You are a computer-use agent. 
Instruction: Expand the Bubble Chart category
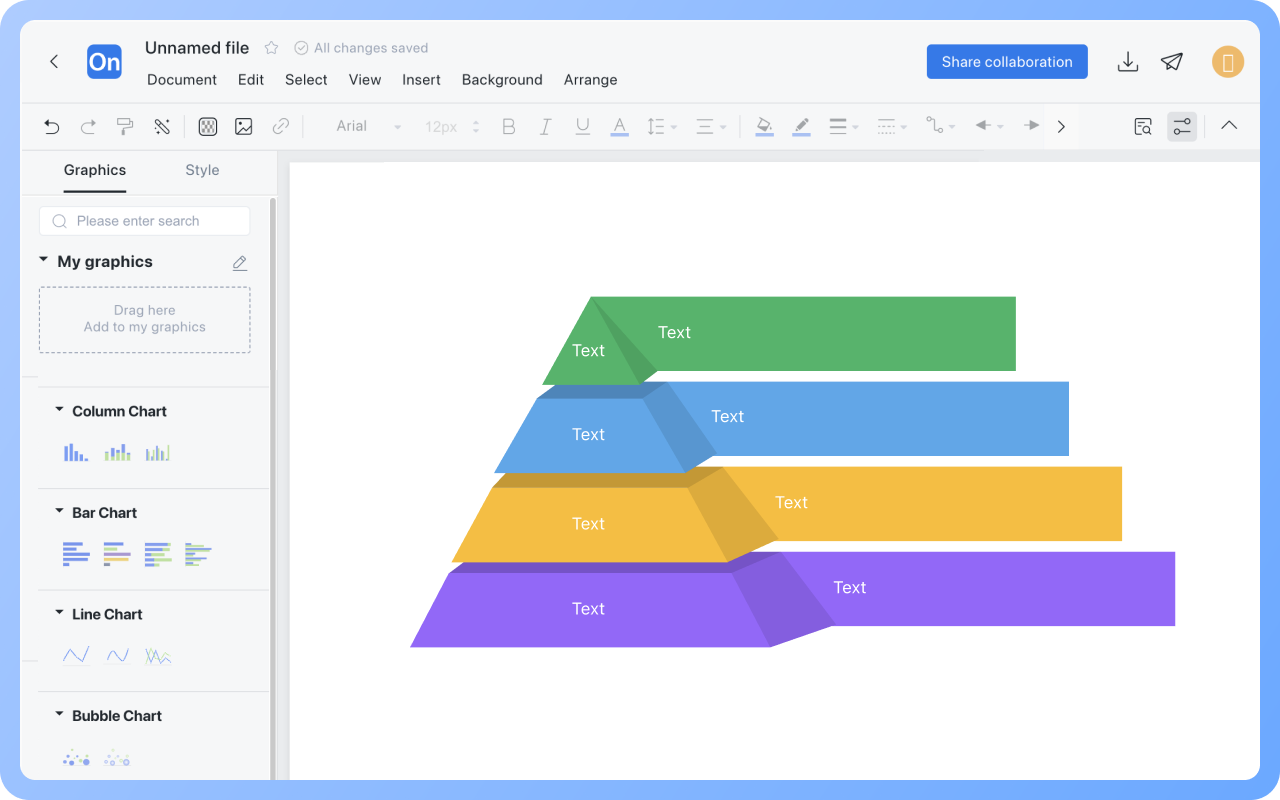59,715
